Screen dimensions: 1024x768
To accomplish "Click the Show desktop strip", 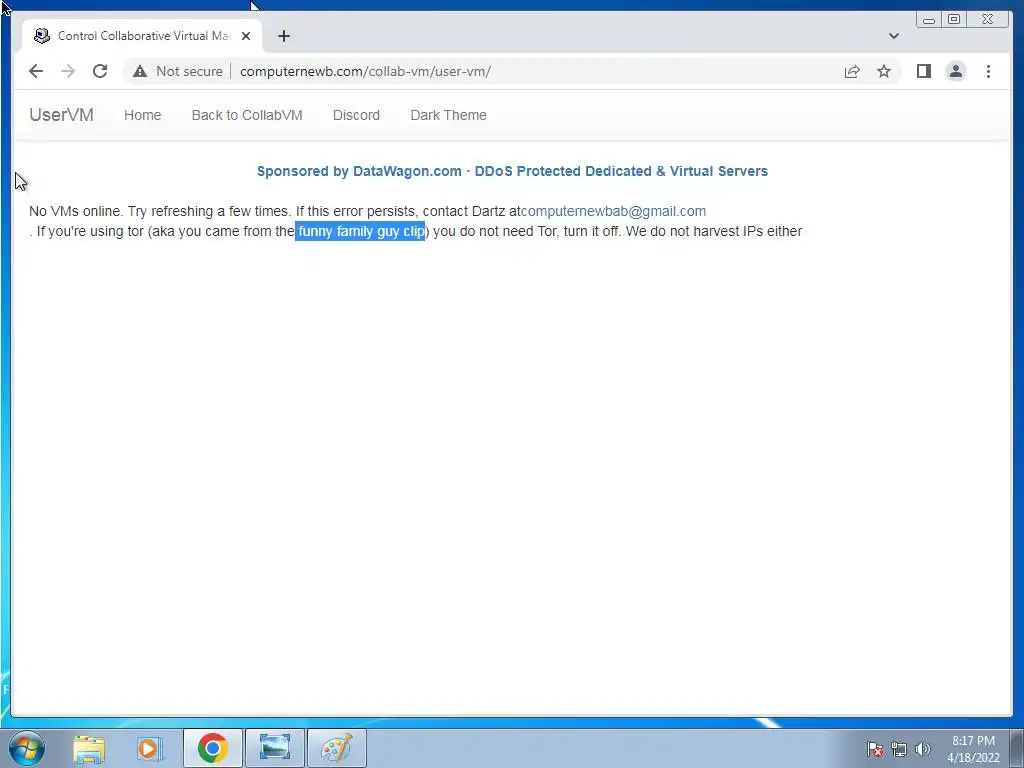I will (1017, 749).
